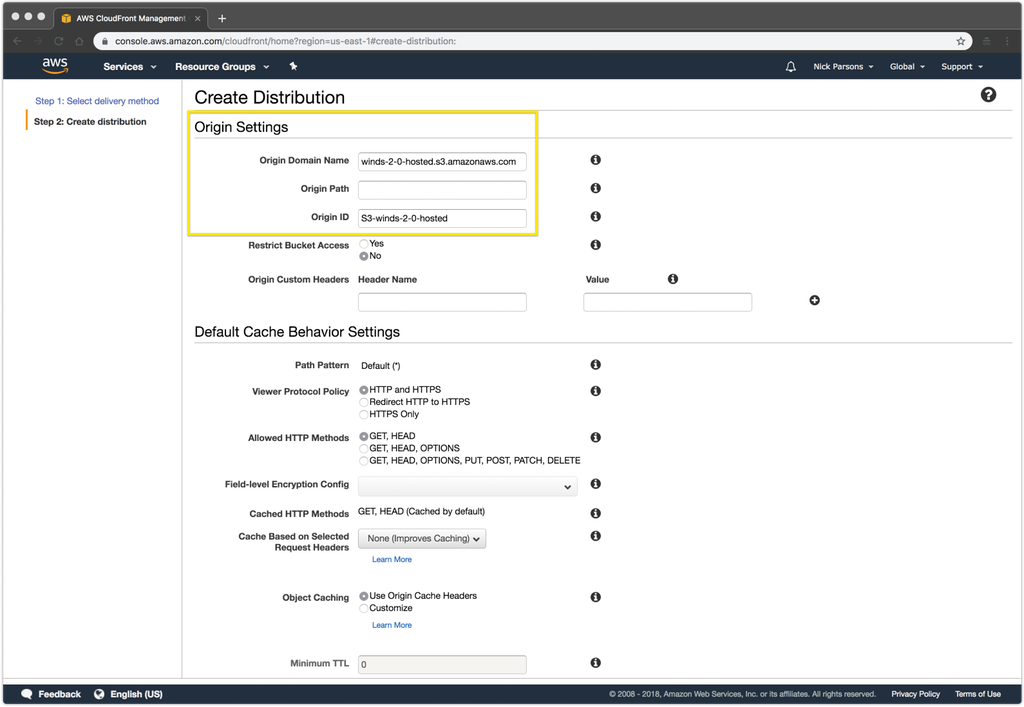Click the help question mark icon

(x=988, y=95)
